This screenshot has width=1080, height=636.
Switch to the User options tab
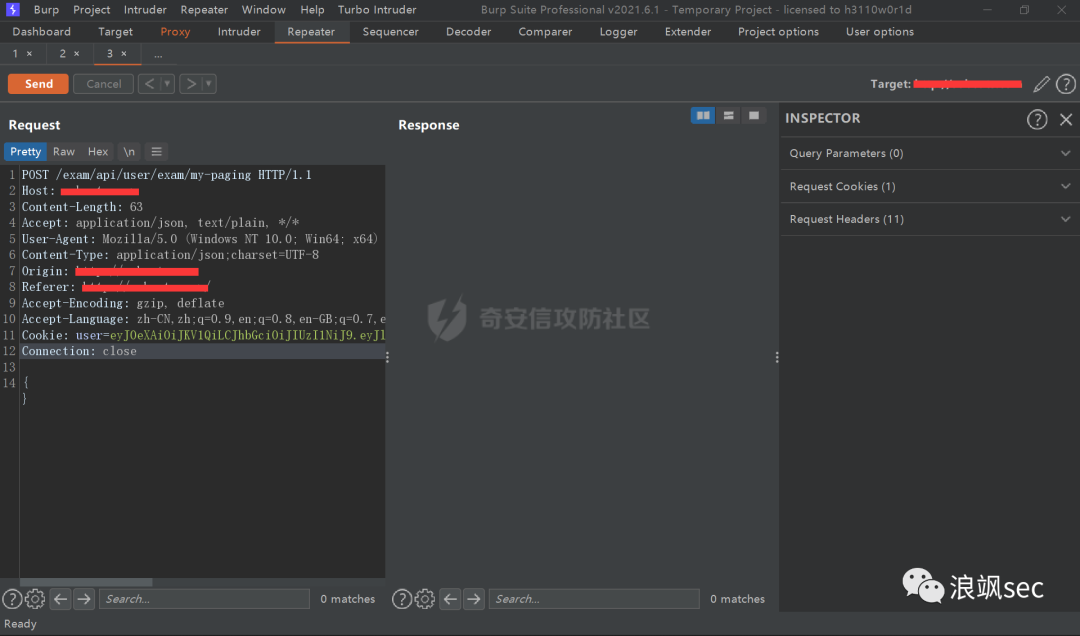click(880, 32)
